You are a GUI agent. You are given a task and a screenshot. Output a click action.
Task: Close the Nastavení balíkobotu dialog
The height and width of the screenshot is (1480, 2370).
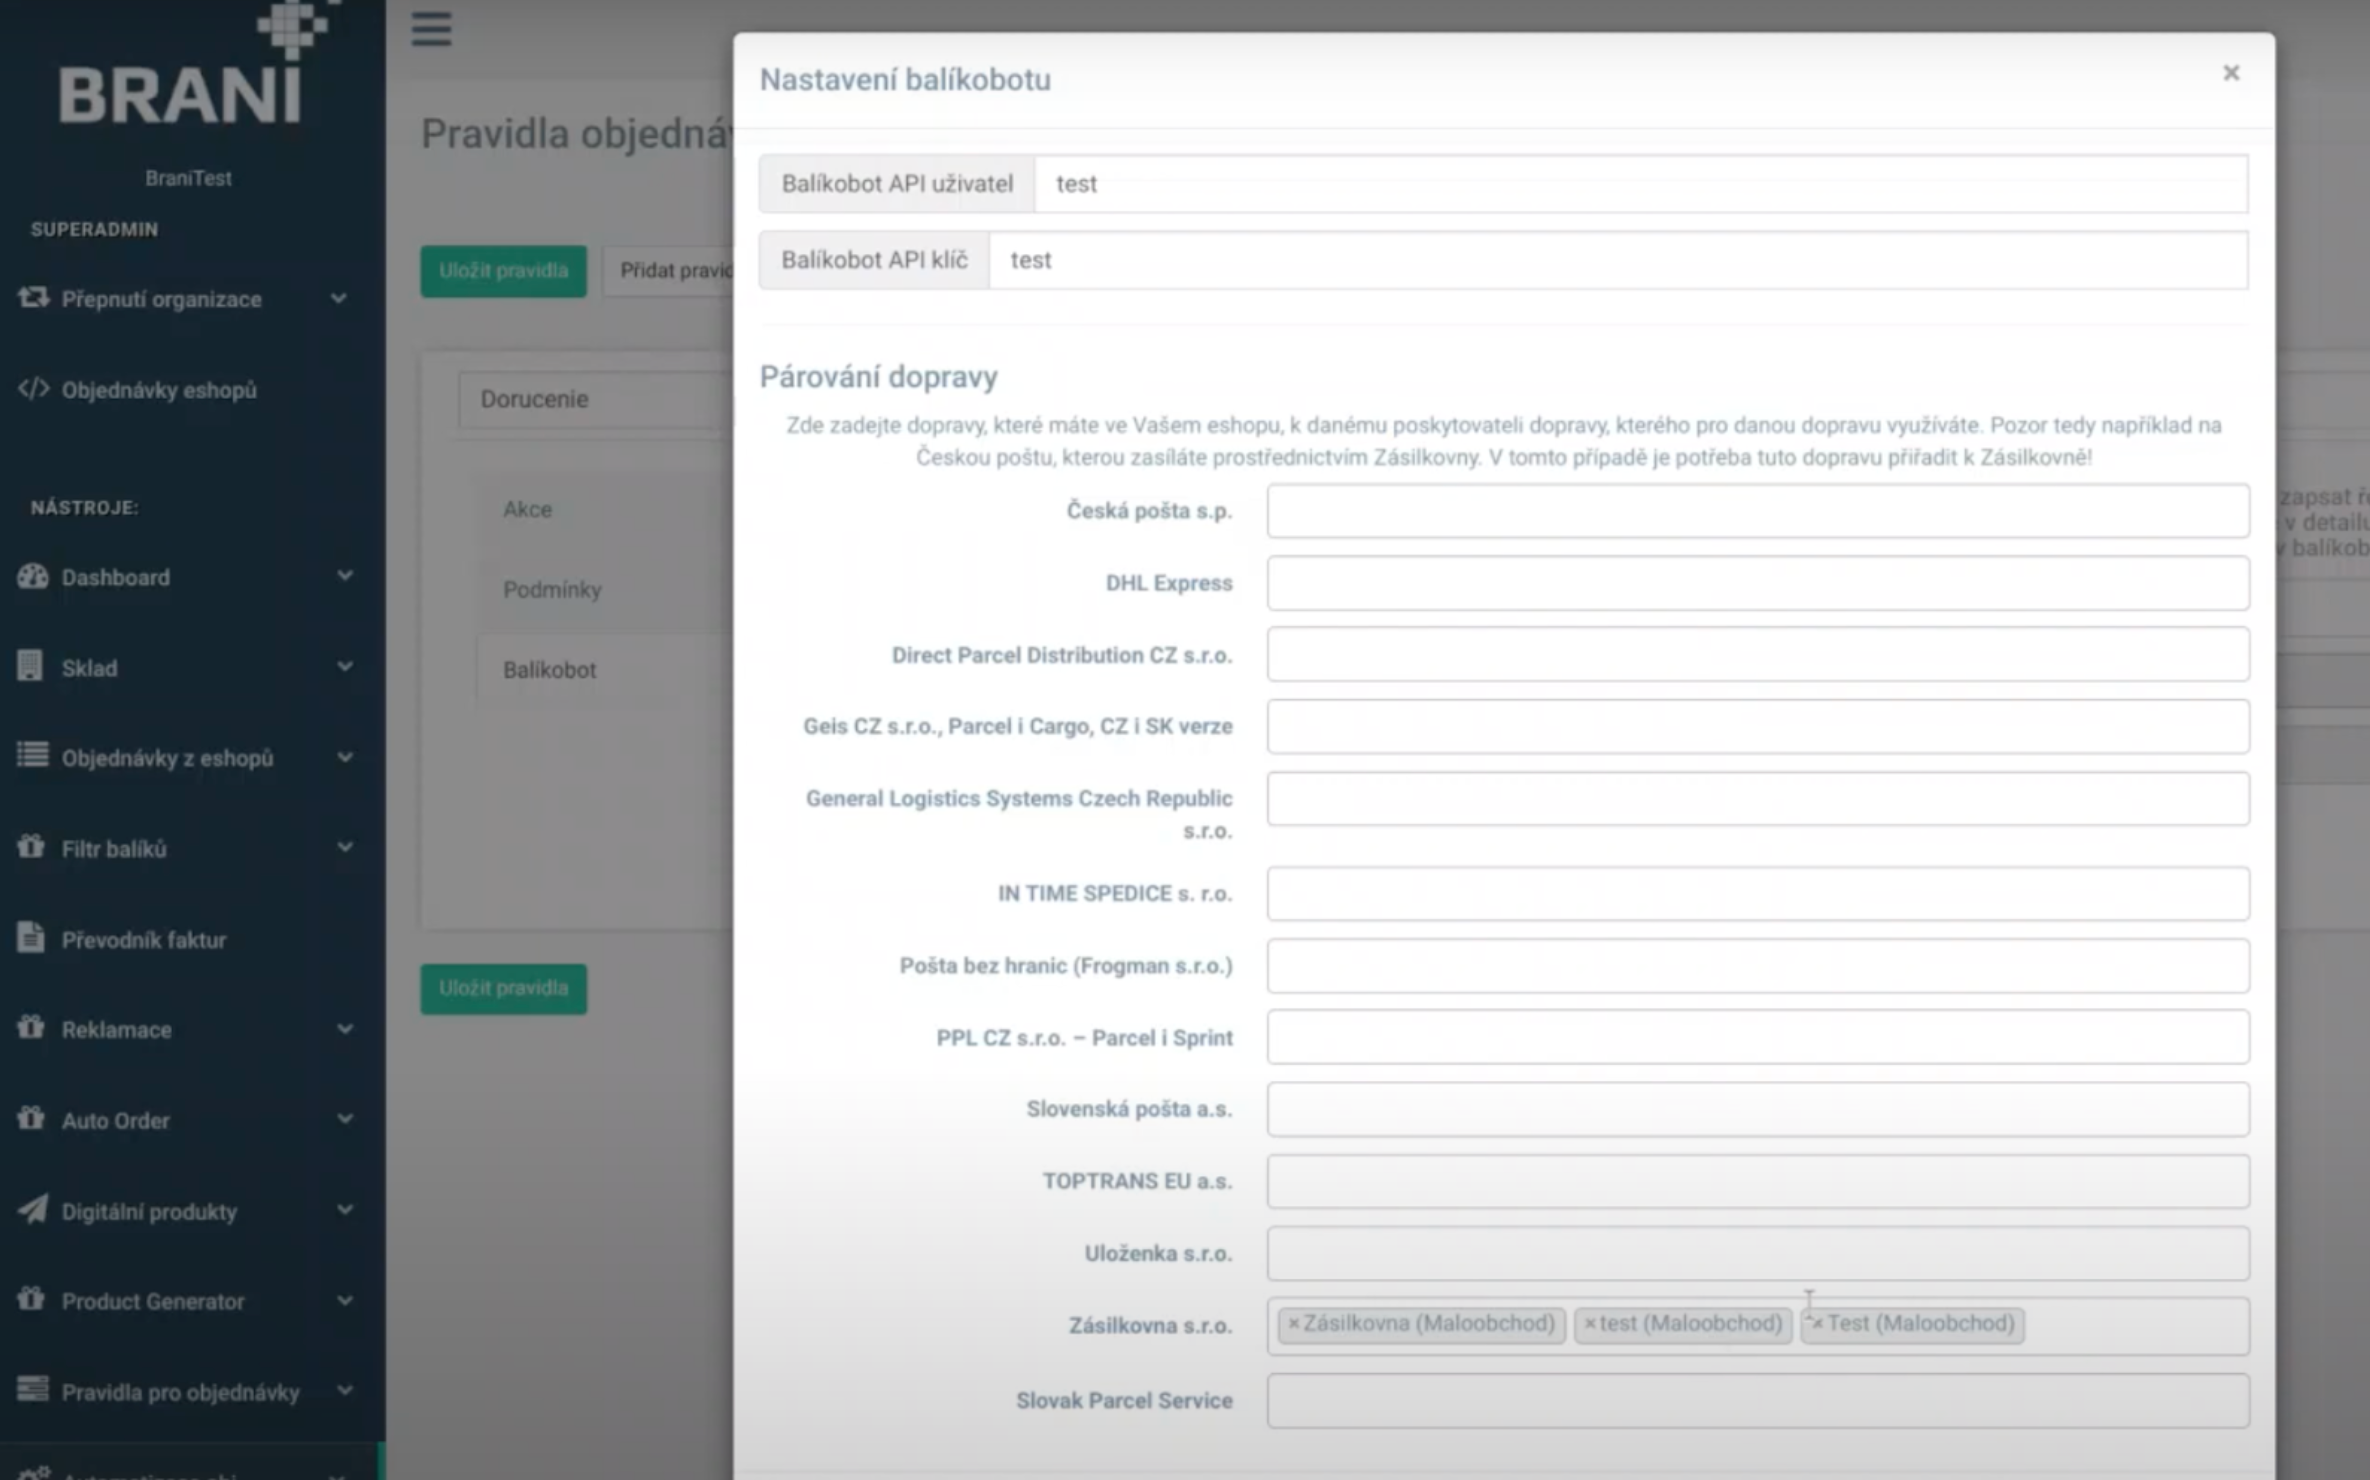(2231, 73)
